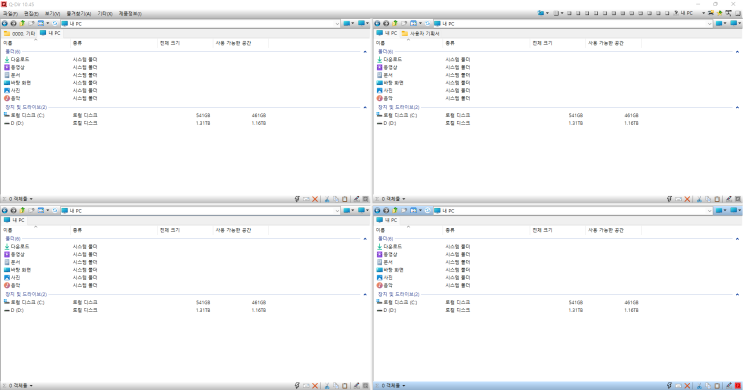This screenshot has height=390, width=743.
Task: Select 내 PC tab in bottom-left pane
Action: [x=14, y=220]
